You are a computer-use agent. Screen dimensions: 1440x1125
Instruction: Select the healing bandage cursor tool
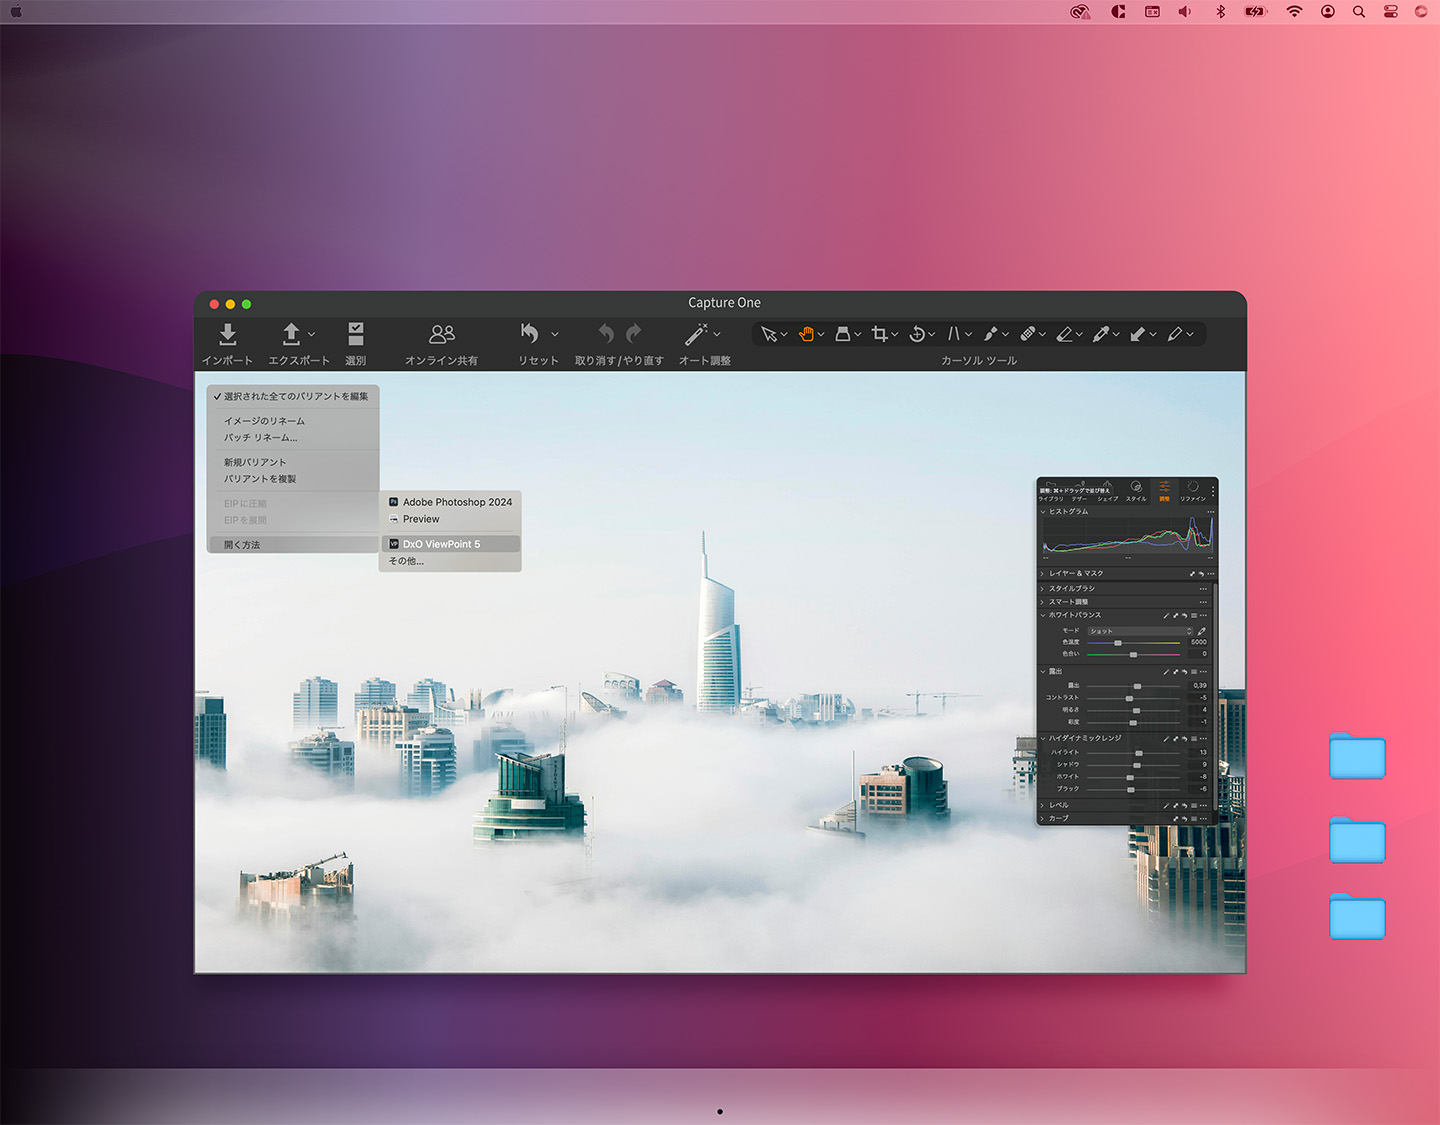[1027, 334]
